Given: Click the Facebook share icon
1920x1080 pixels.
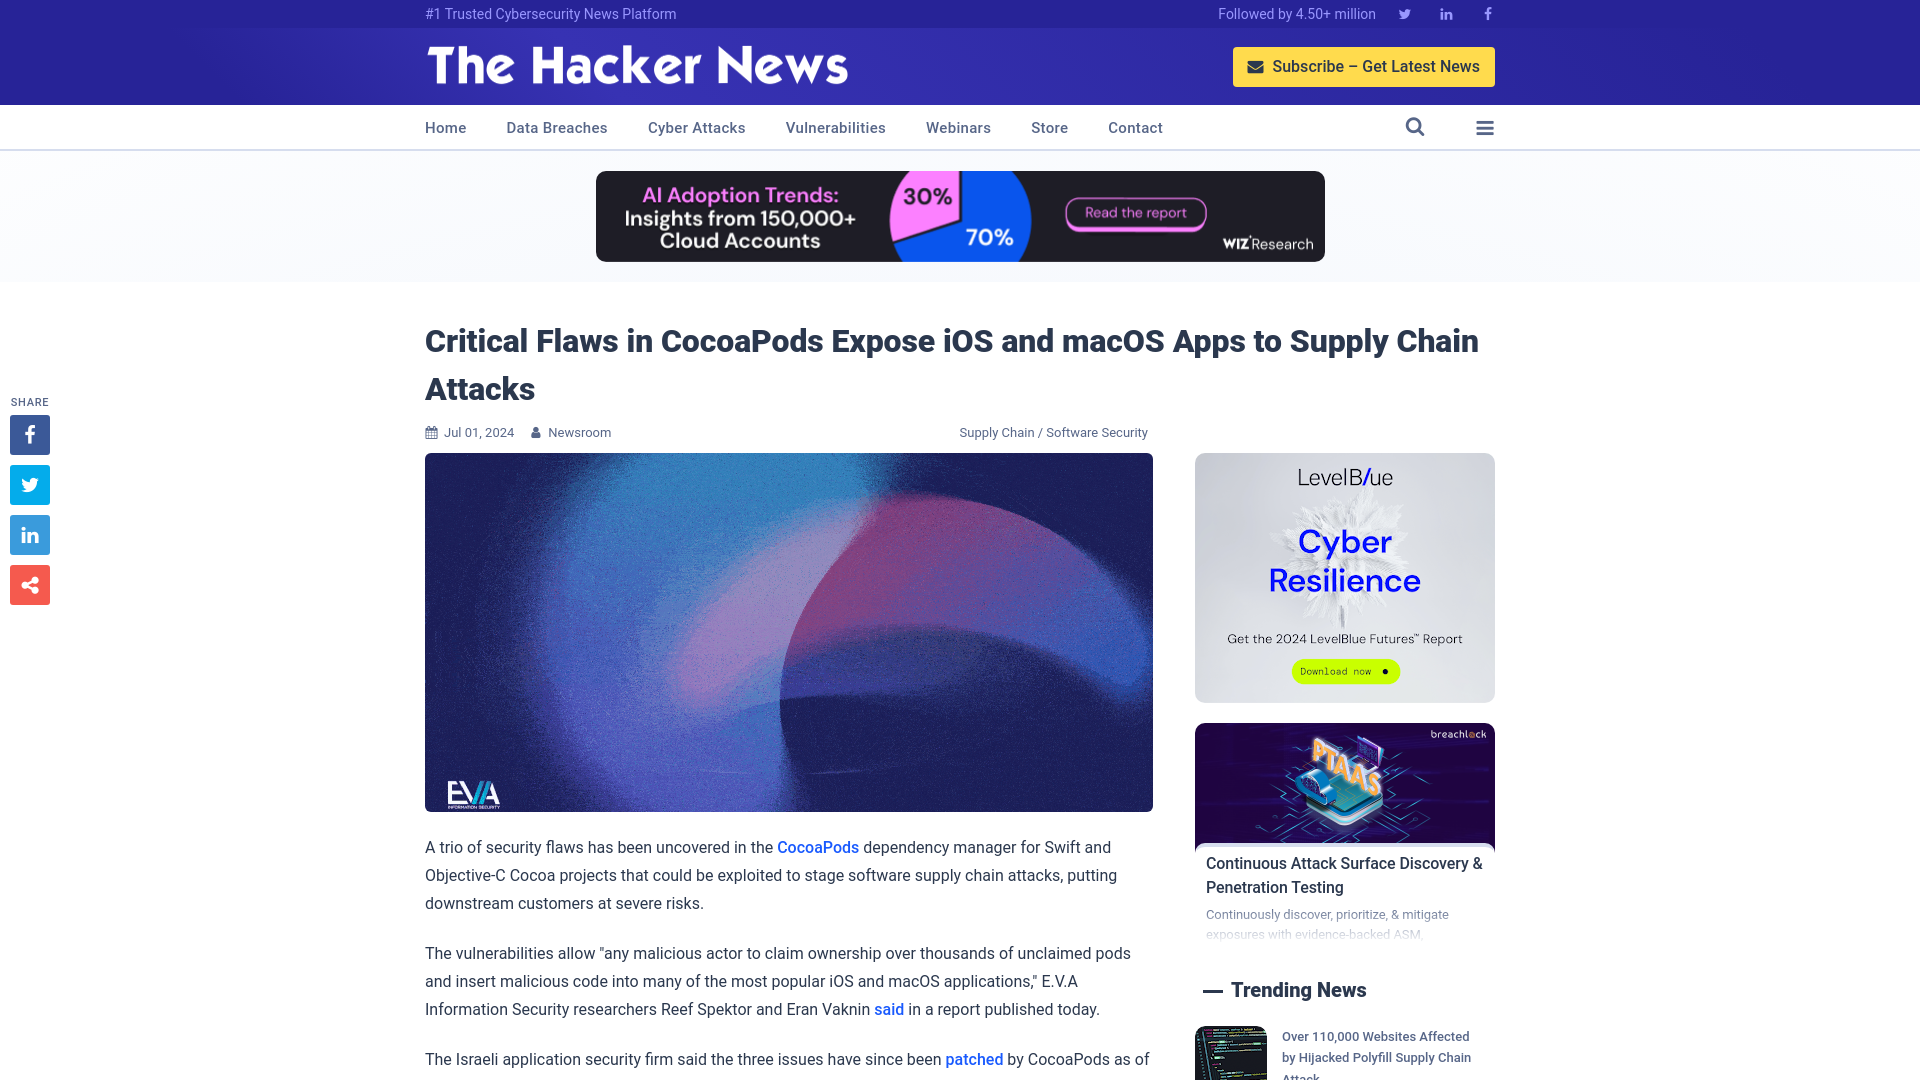Looking at the screenshot, I should [x=29, y=434].
